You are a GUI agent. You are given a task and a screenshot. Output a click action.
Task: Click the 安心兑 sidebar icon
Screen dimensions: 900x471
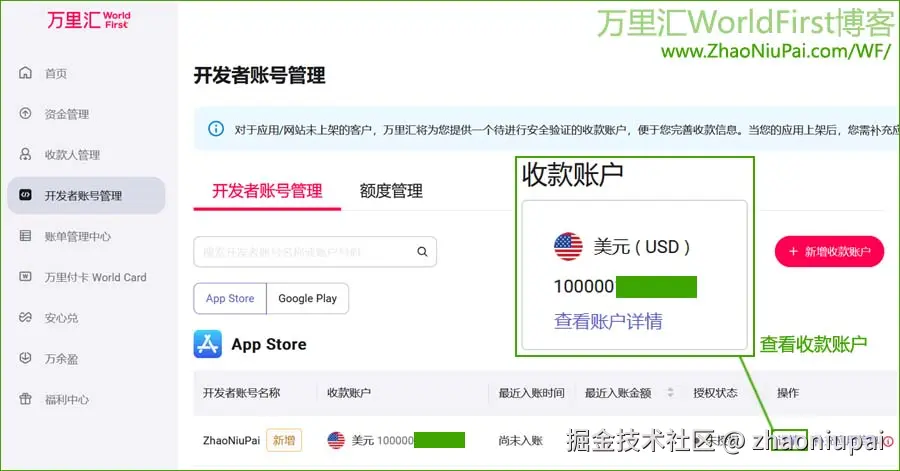coord(25,317)
